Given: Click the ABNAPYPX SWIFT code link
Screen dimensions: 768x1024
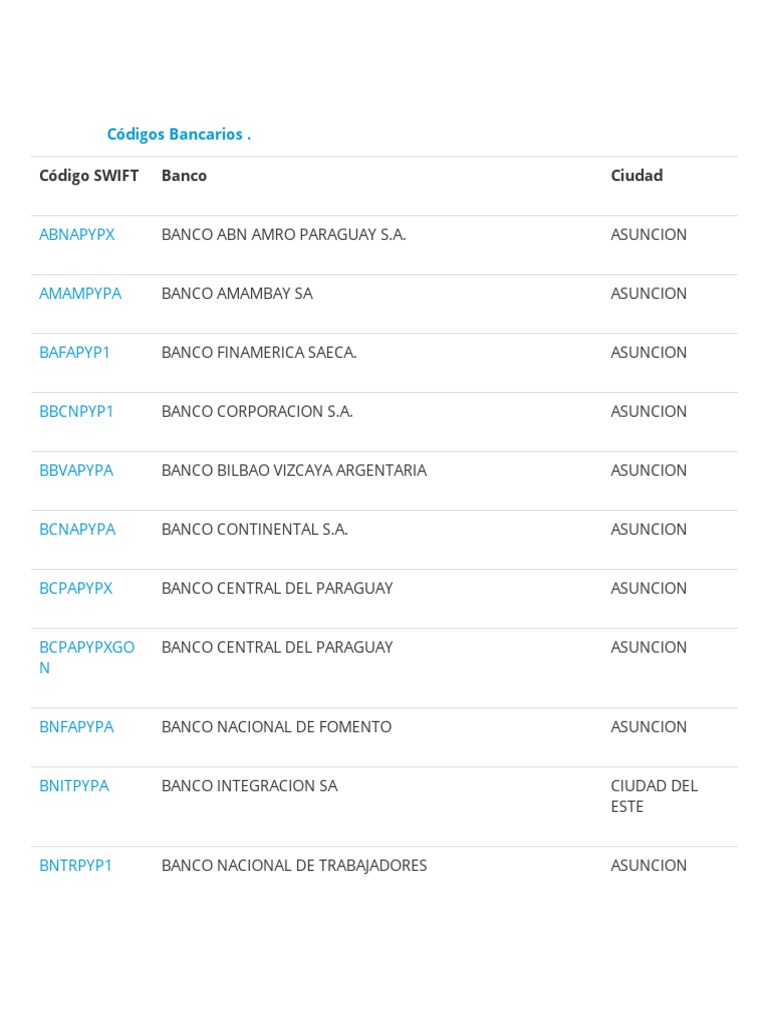Looking at the screenshot, I should point(77,234).
